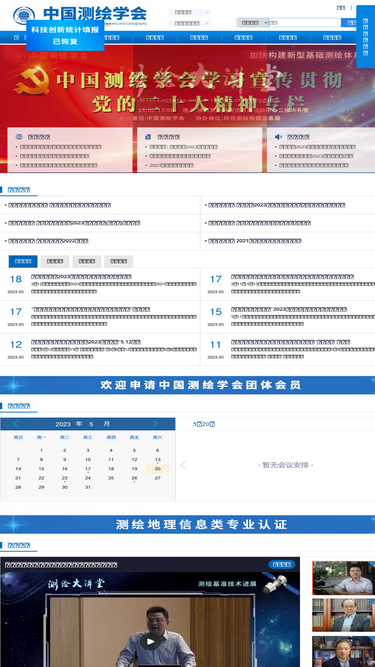Click the blue search button
The image size is (375, 667).
click(x=349, y=23)
